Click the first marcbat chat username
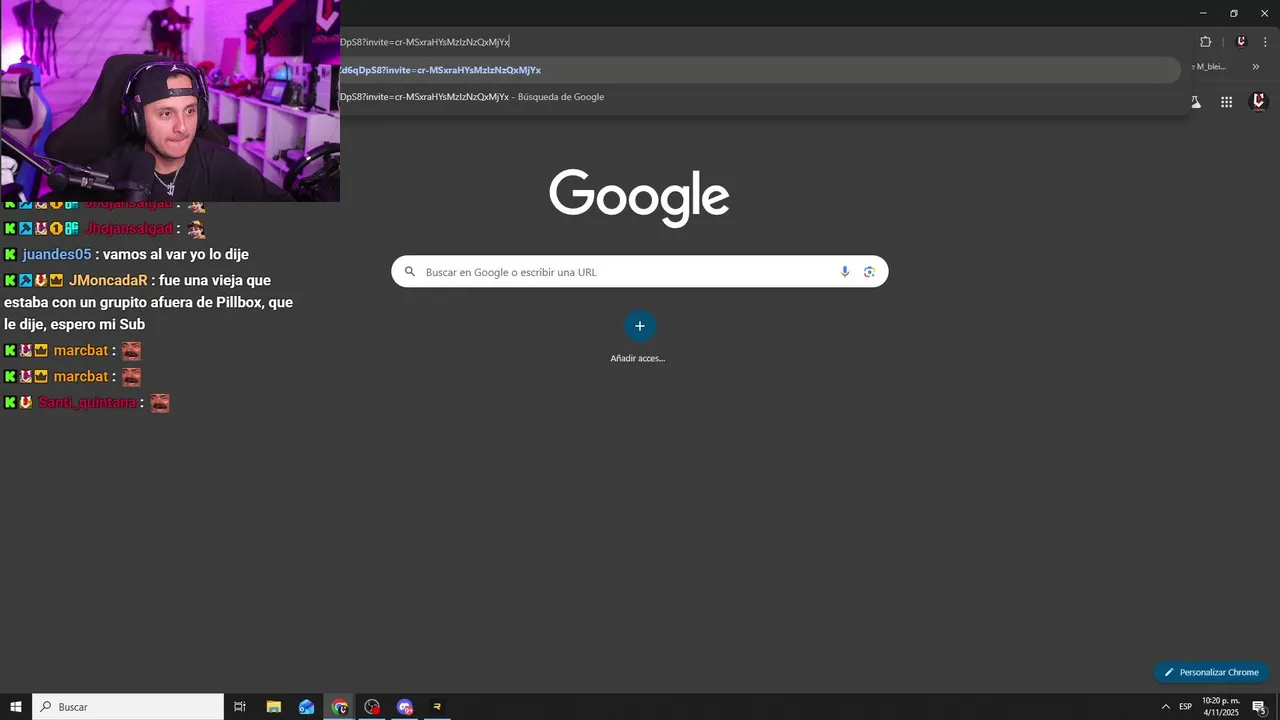This screenshot has width=1280, height=720. [x=81, y=351]
